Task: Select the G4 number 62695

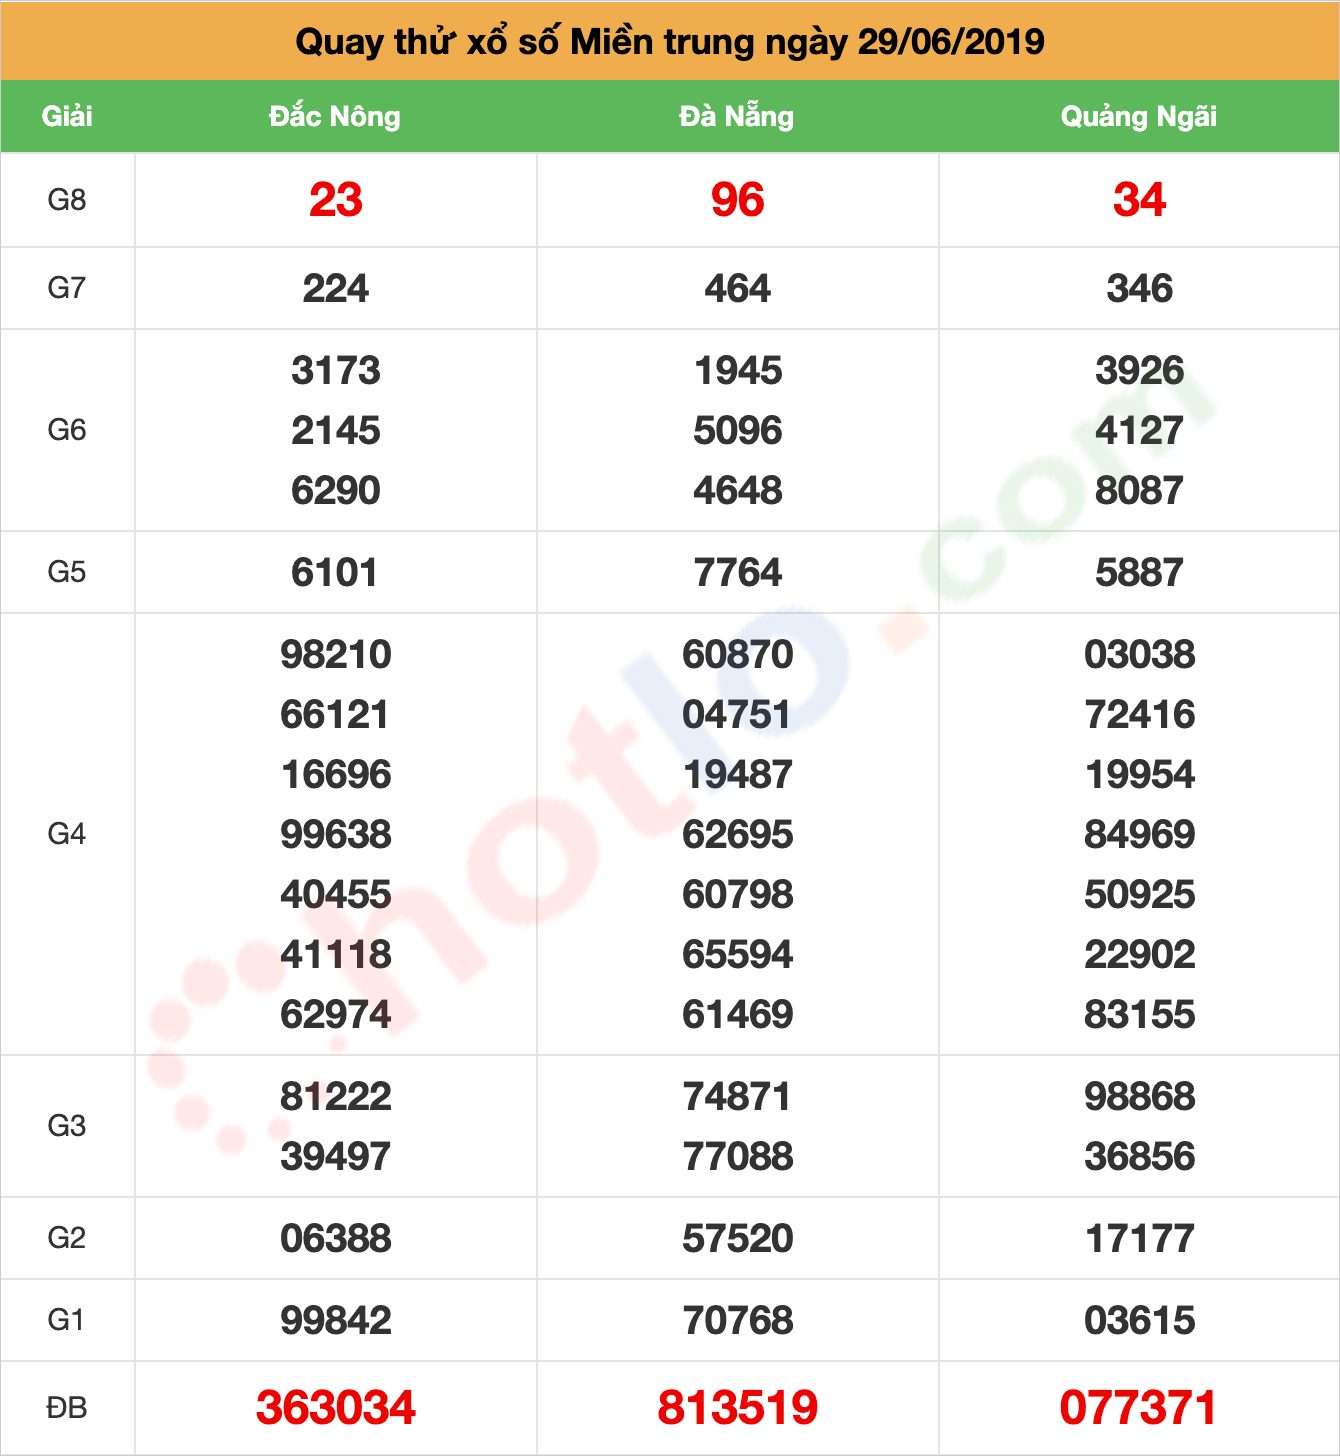Action: coord(738,835)
